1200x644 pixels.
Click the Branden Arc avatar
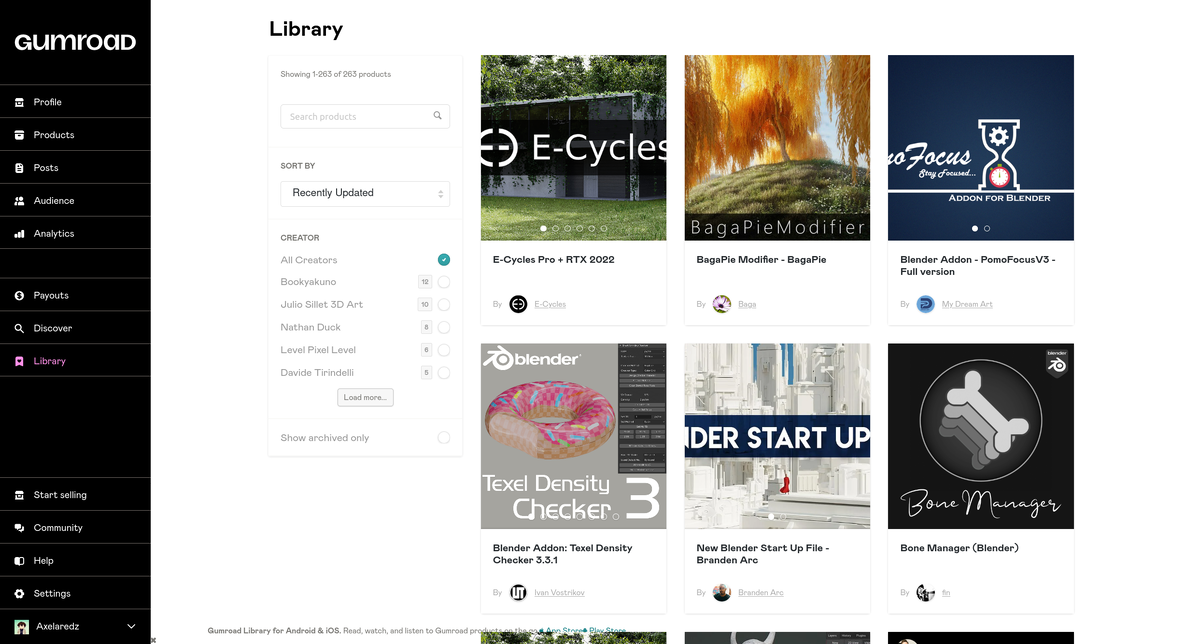(722, 592)
